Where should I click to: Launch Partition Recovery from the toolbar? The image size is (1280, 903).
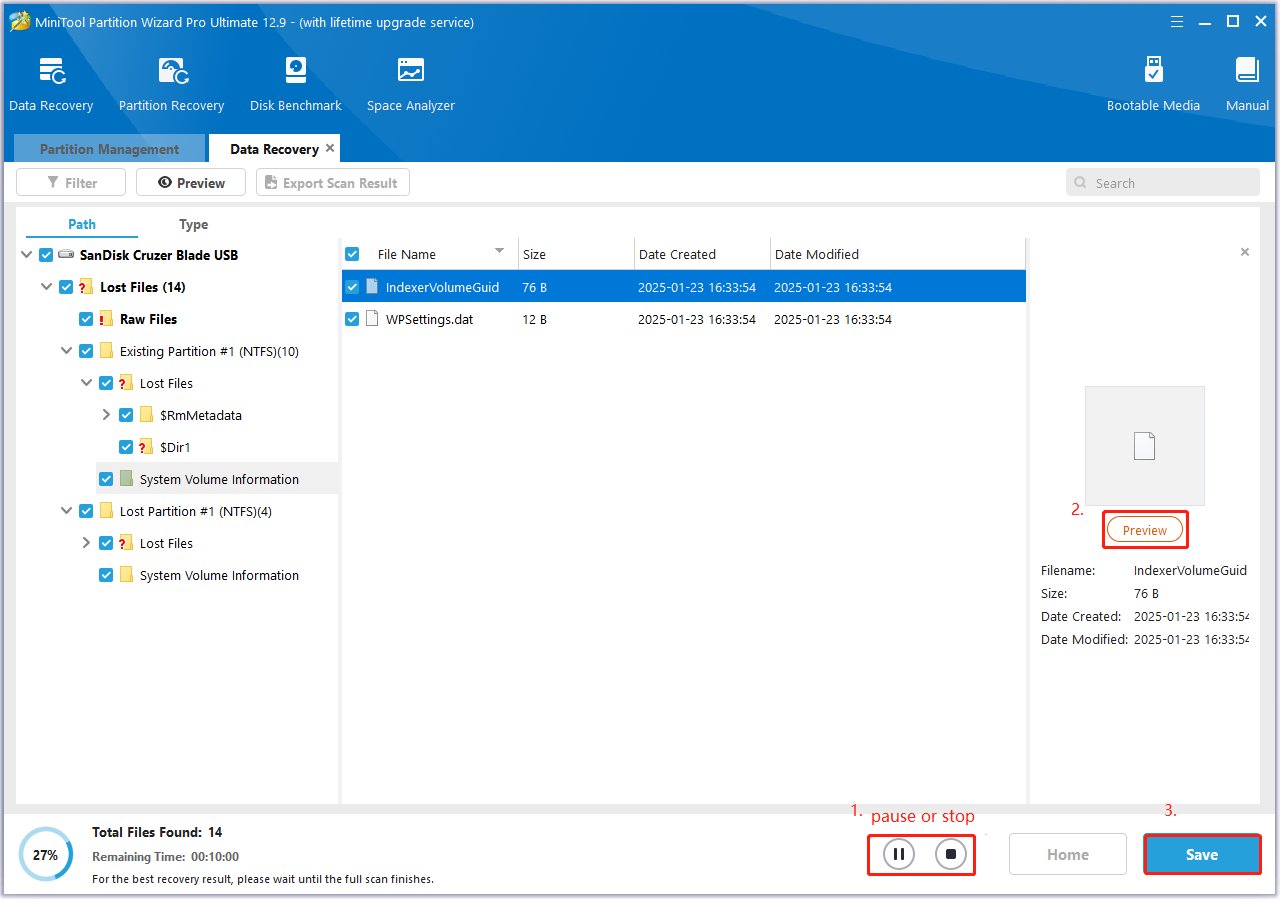171,85
